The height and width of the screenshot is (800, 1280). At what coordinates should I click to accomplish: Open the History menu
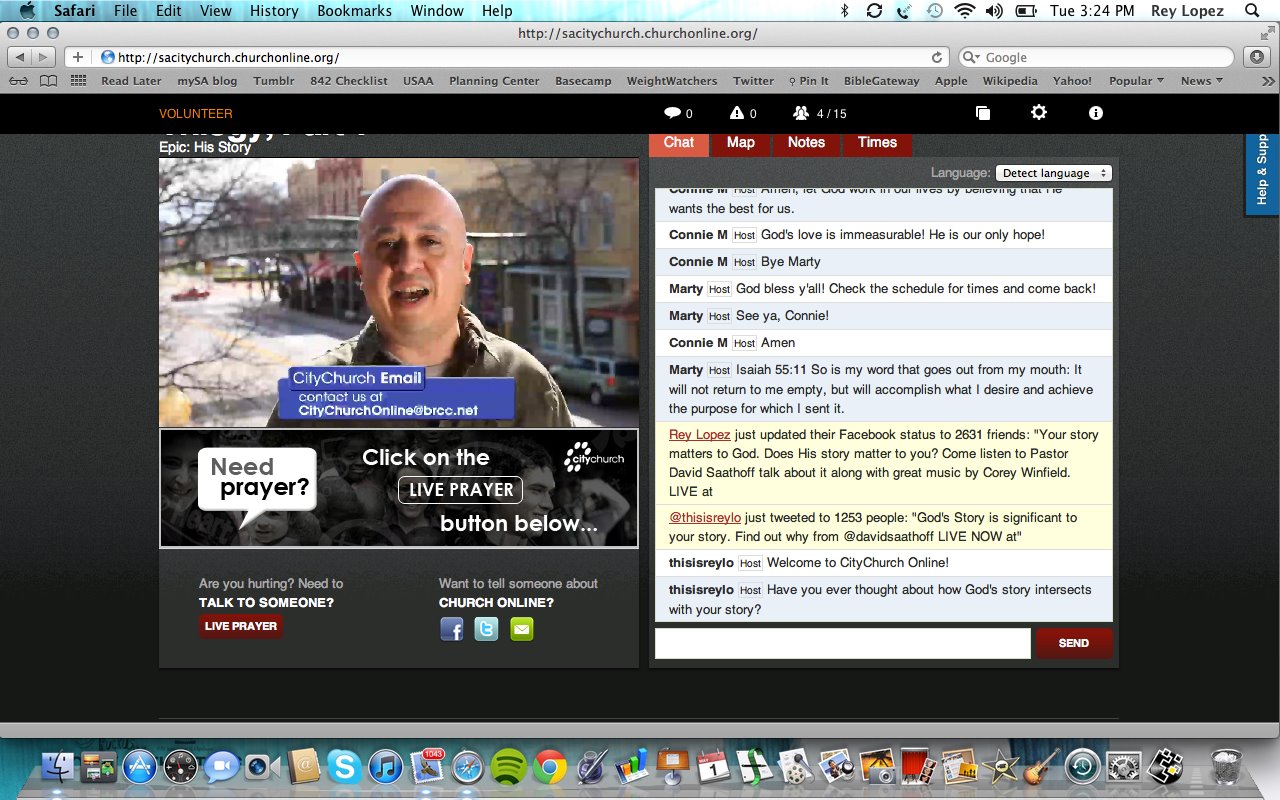pos(274,11)
